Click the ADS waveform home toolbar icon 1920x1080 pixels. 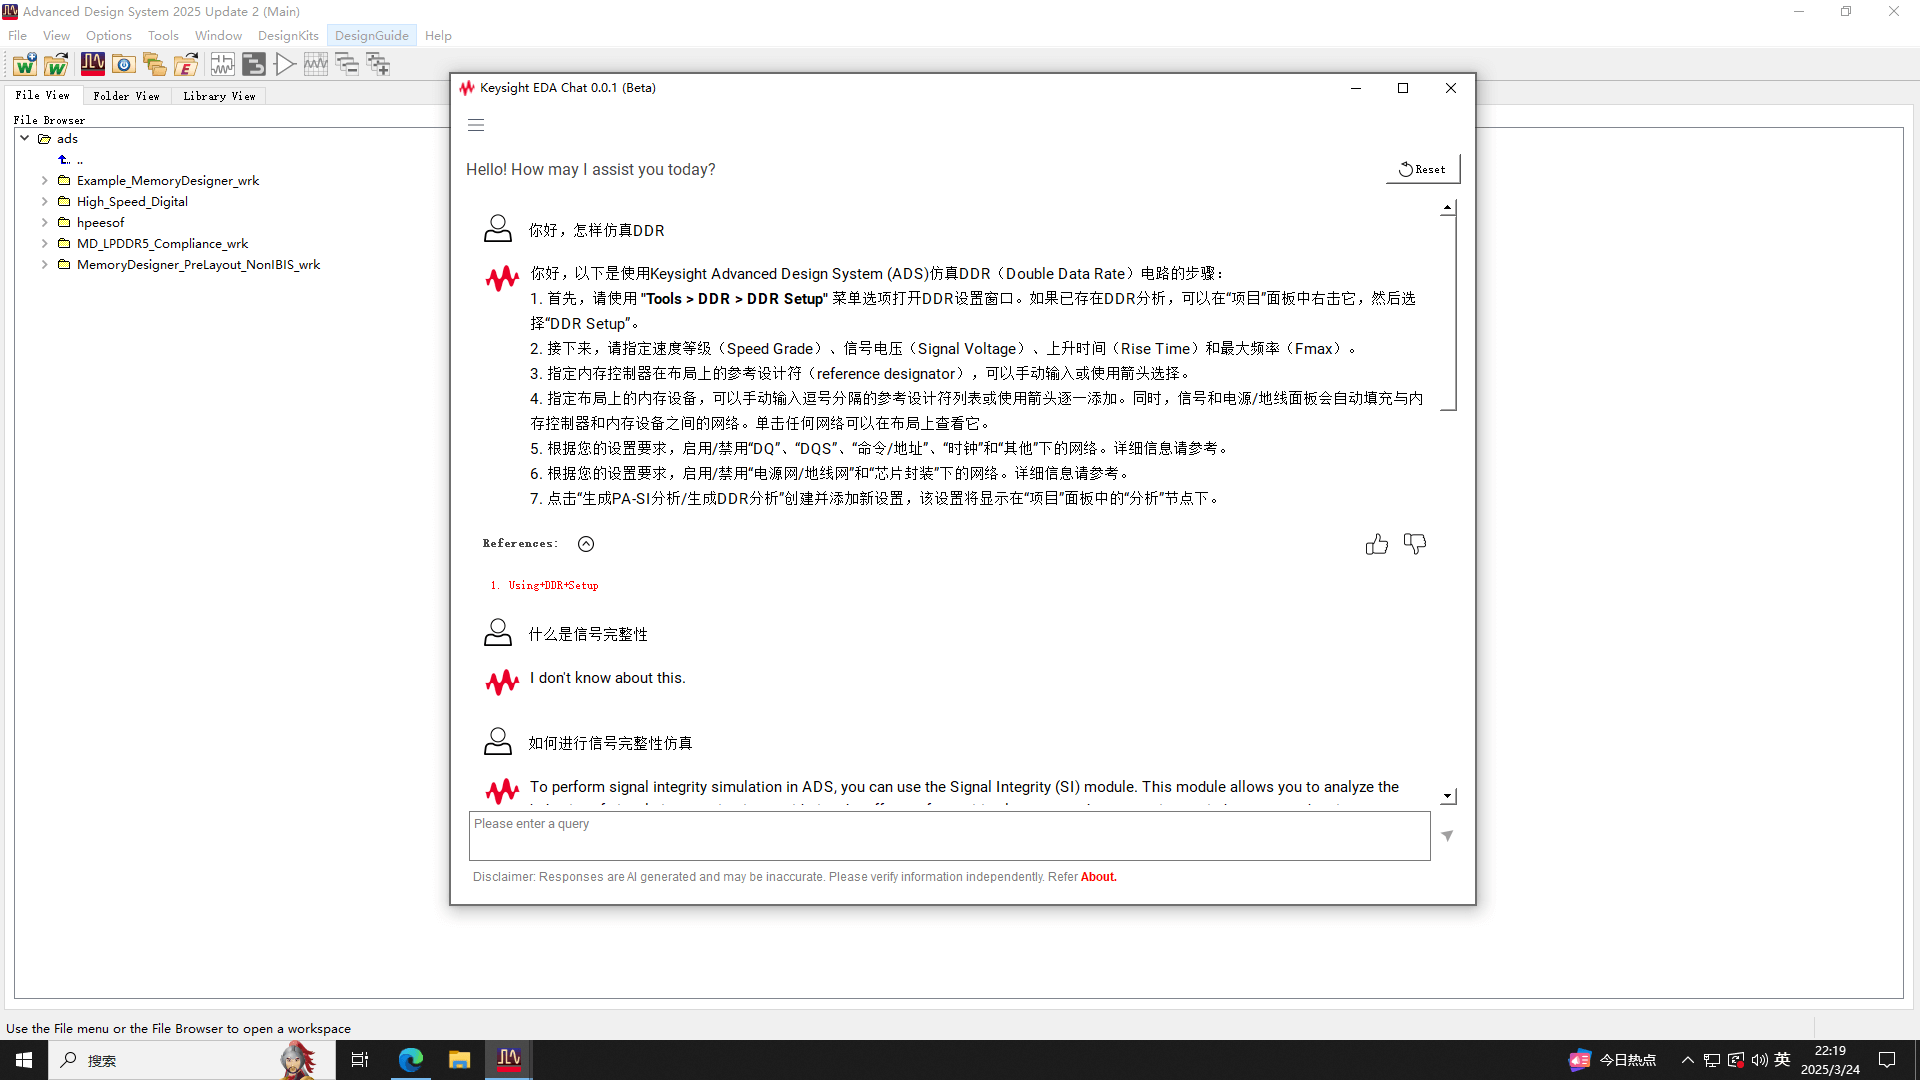point(93,65)
